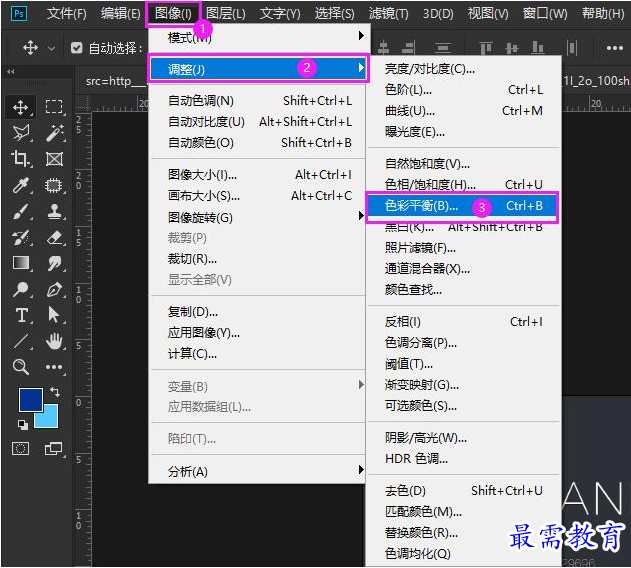This screenshot has width=631, height=568.
Task: Expand the 模式(M) submenu
Action: coord(257,37)
